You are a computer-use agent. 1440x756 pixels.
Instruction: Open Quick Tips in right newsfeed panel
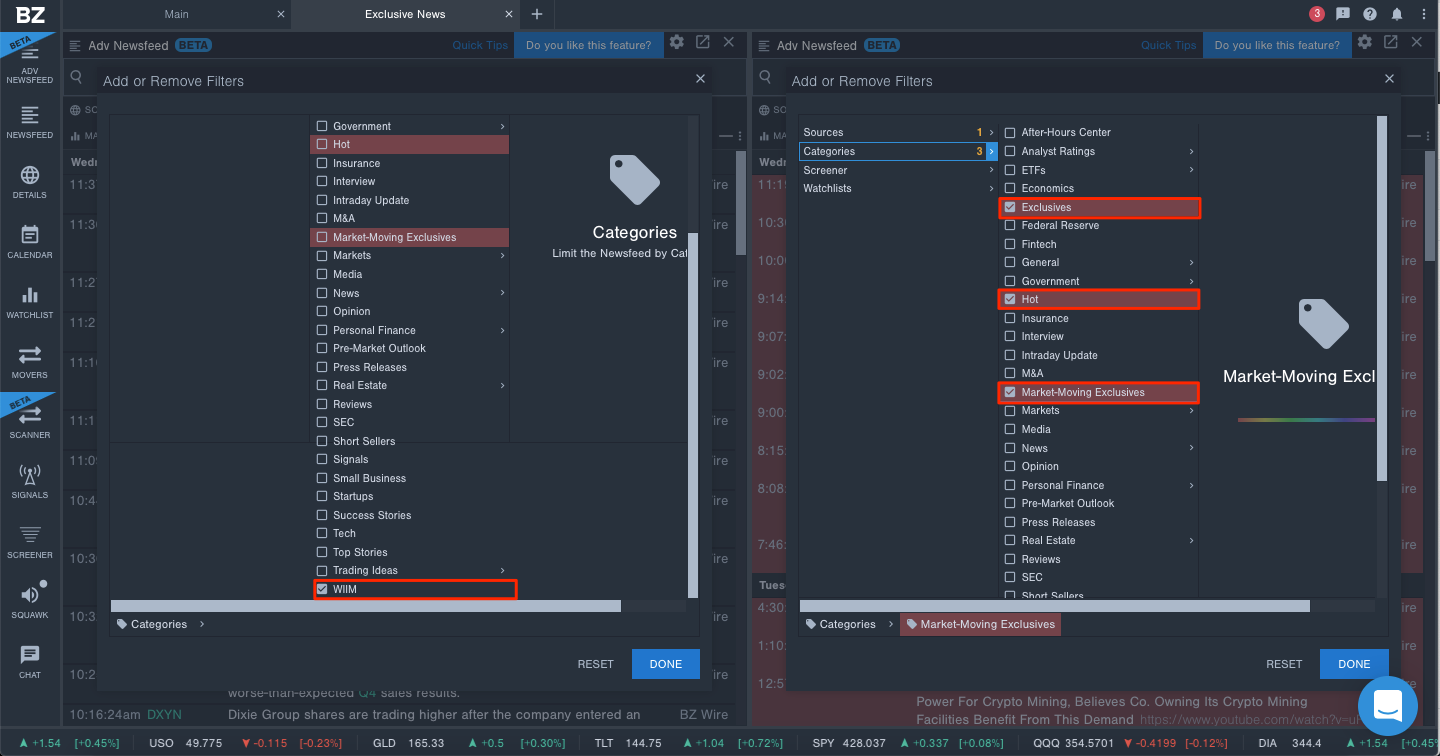pyautogui.click(x=1169, y=45)
